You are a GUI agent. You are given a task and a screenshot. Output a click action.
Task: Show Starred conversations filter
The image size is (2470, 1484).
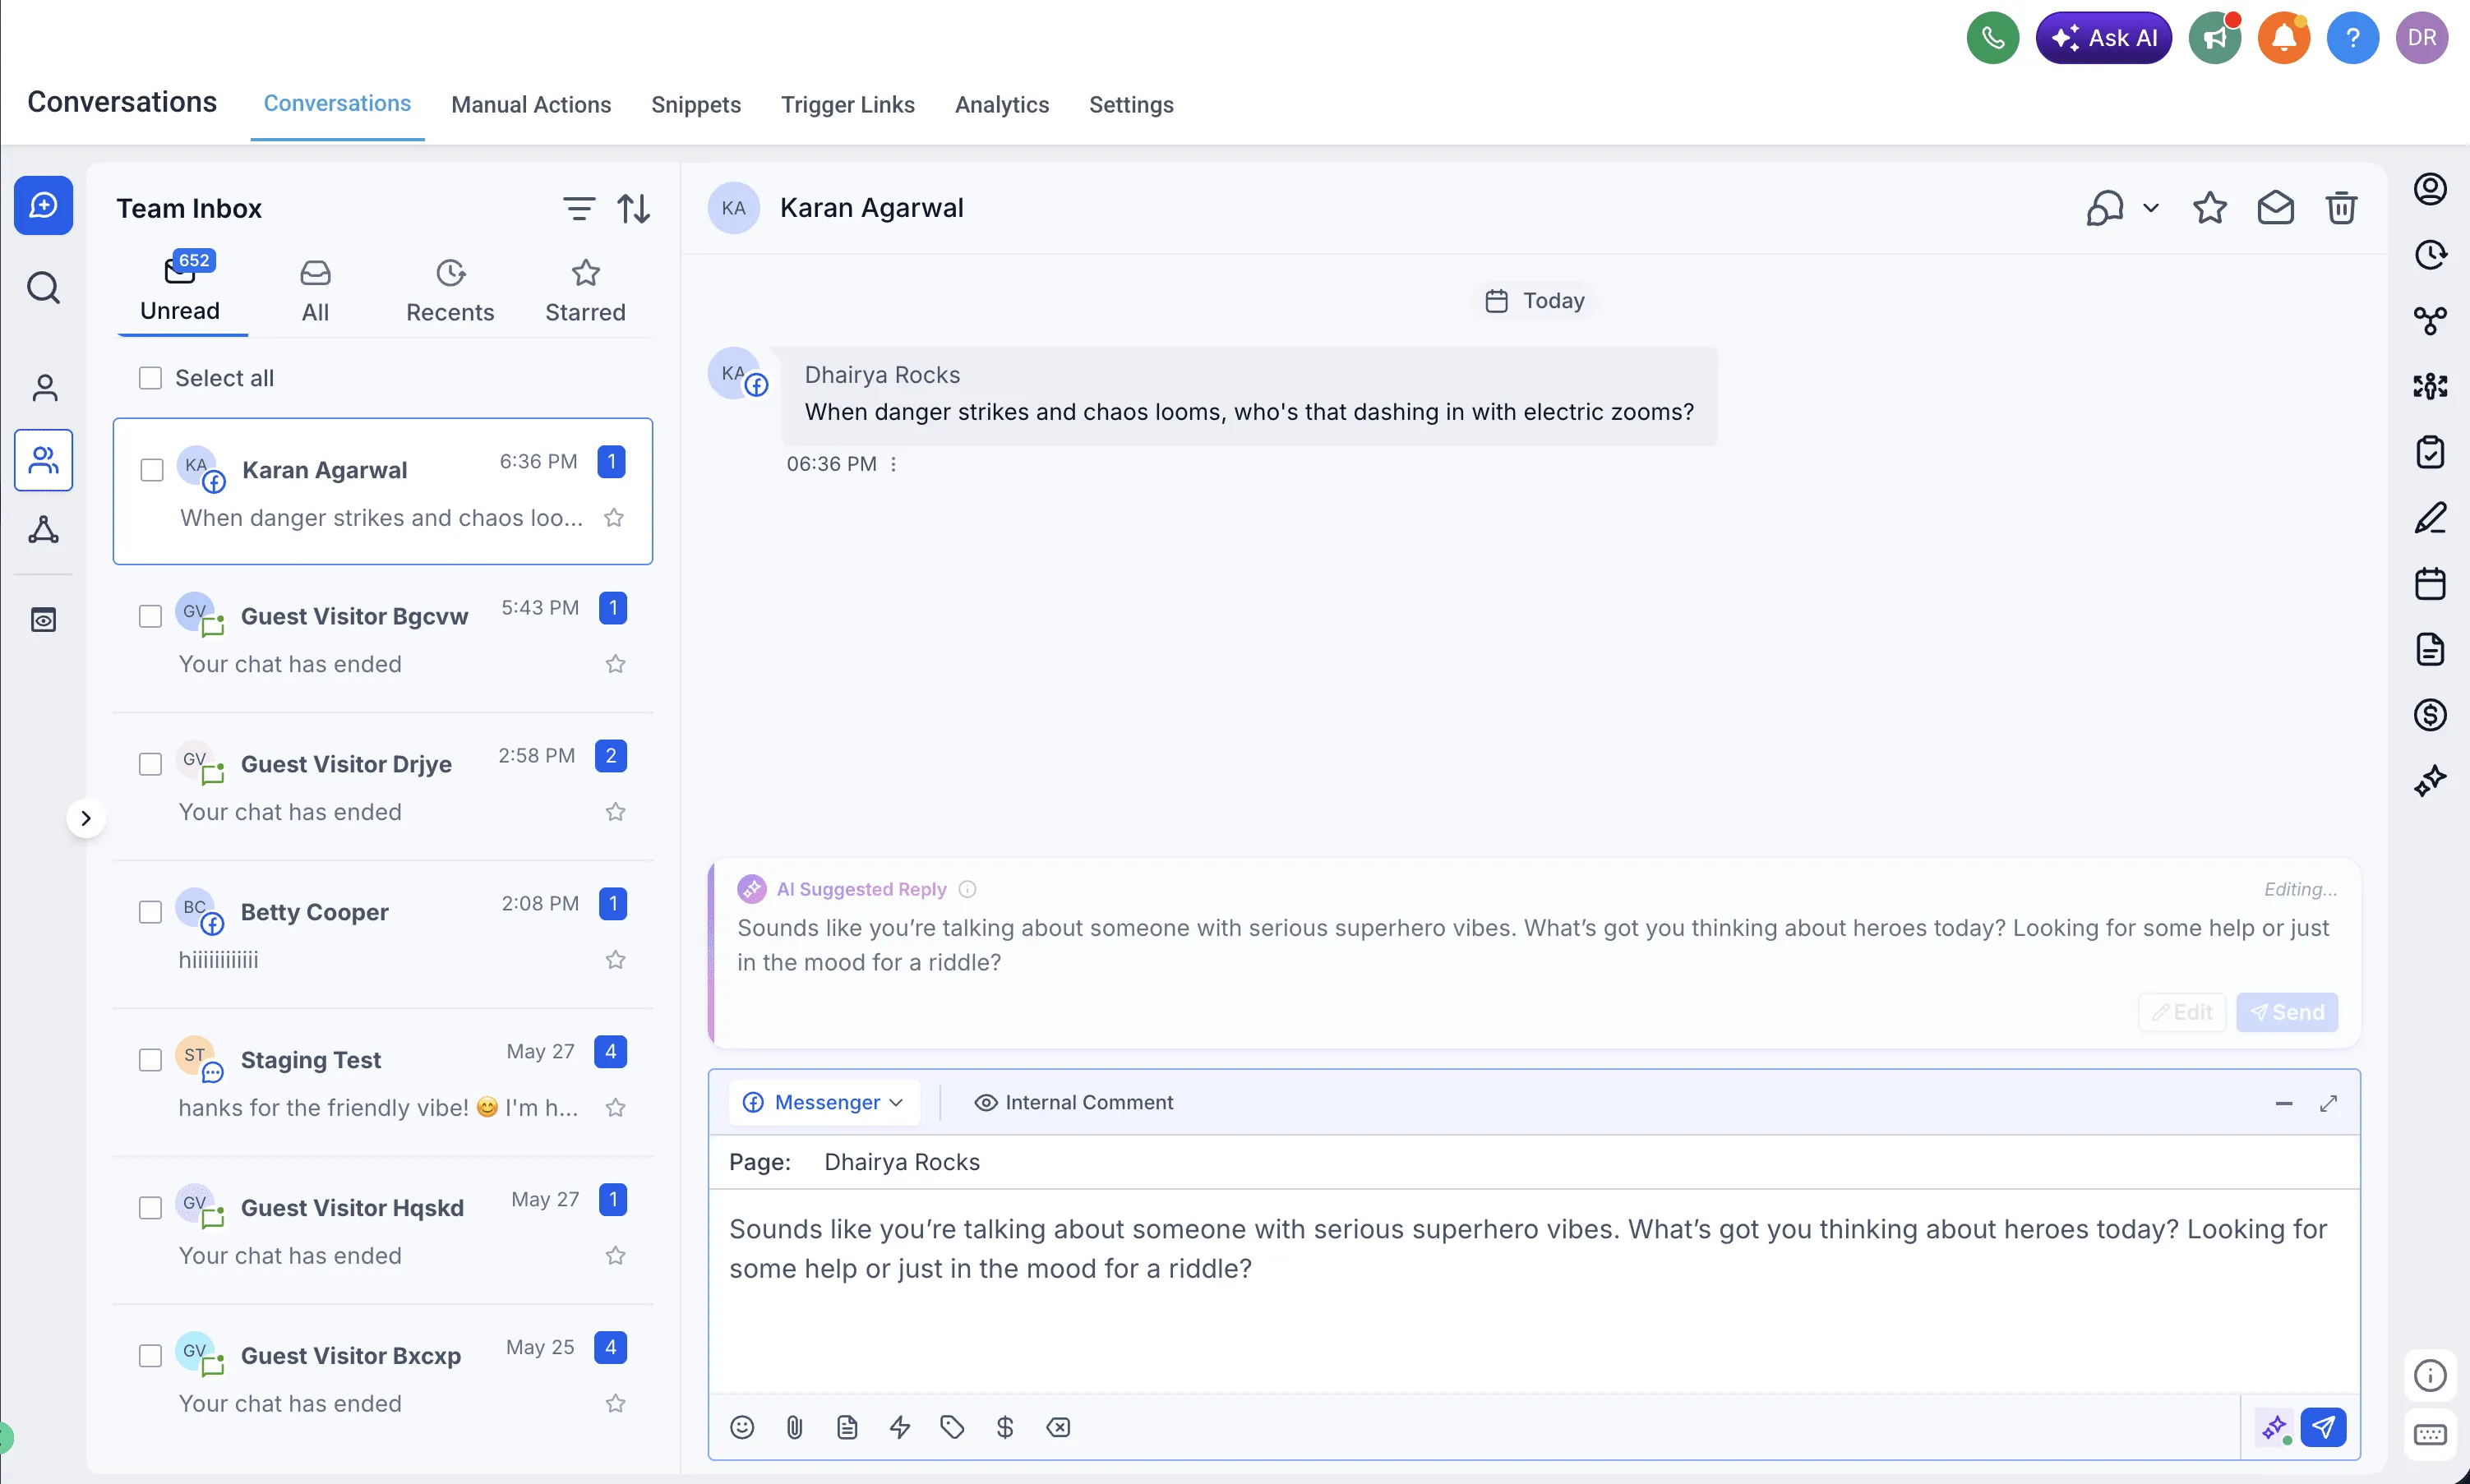coord(585,291)
